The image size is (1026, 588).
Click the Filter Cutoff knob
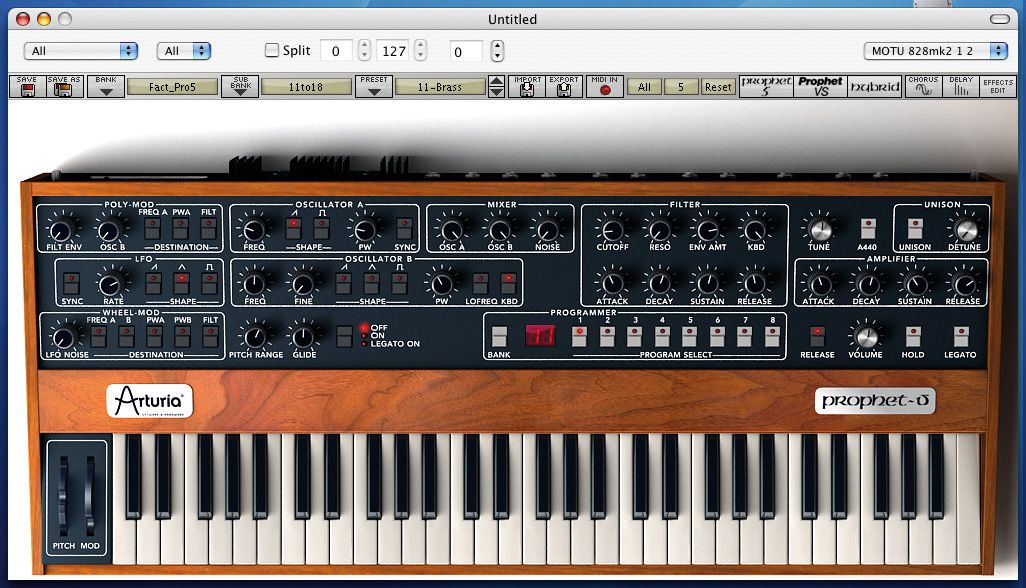612,230
